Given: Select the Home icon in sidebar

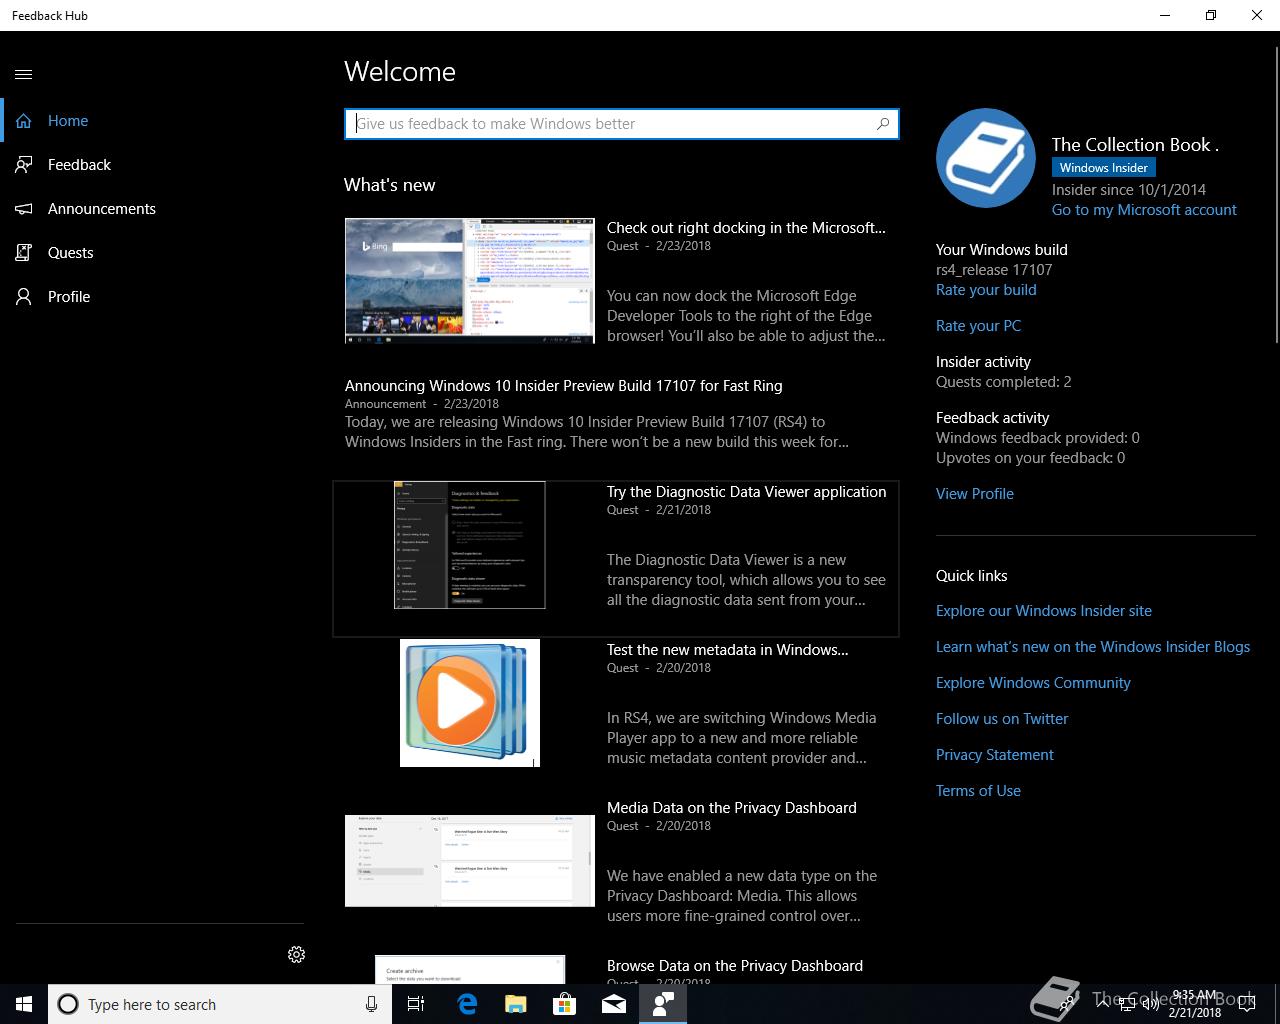Looking at the screenshot, I should pyautogui.click(x=24, y=121).
